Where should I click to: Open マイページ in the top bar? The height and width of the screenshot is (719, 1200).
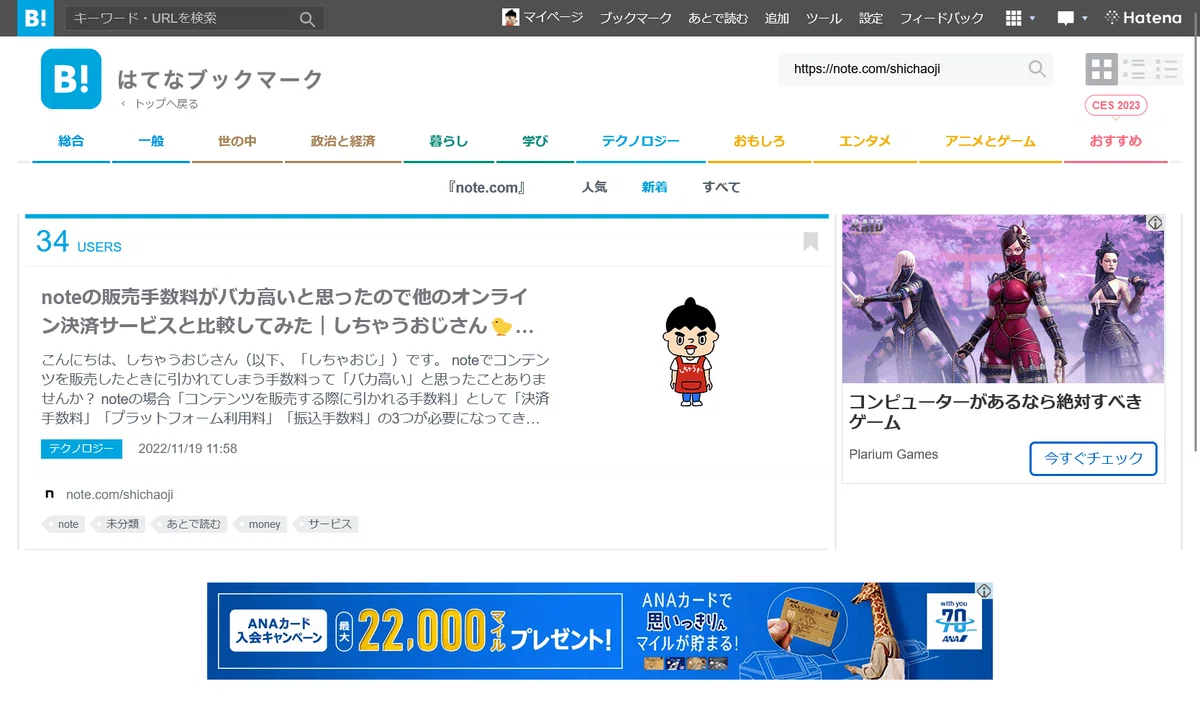coord(553,18)
